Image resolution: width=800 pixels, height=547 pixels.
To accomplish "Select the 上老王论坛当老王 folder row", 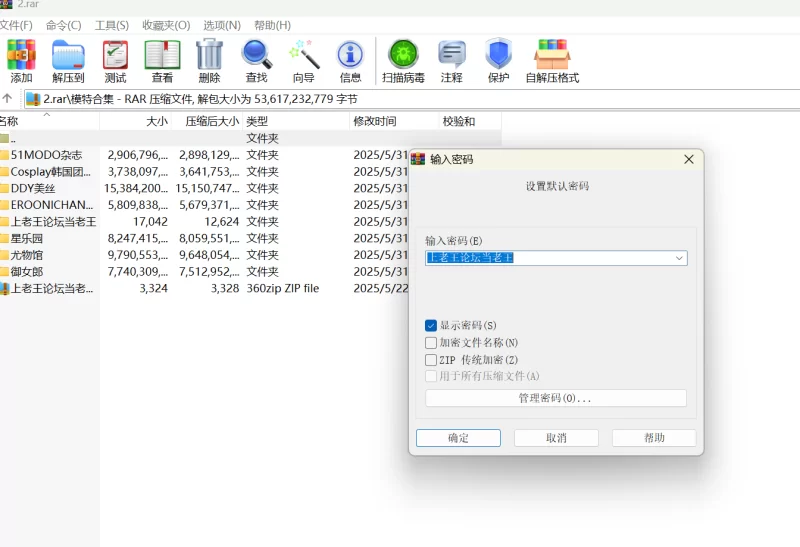I will (x=204, y=222).
